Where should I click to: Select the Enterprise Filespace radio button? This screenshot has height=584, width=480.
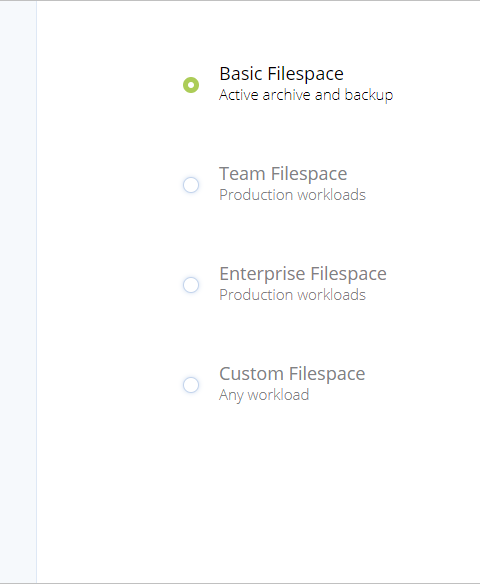tap(191, 285)
